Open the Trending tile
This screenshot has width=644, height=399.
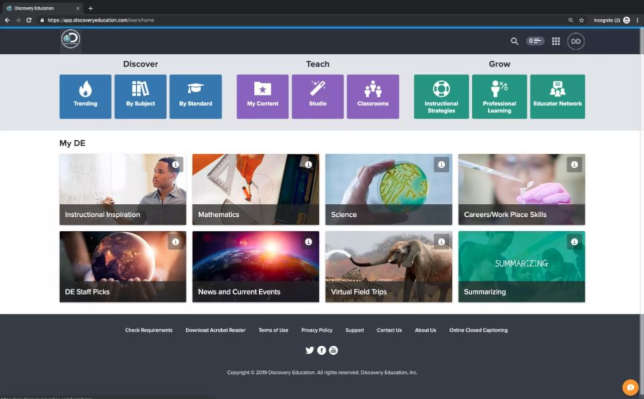pos(85,97)
